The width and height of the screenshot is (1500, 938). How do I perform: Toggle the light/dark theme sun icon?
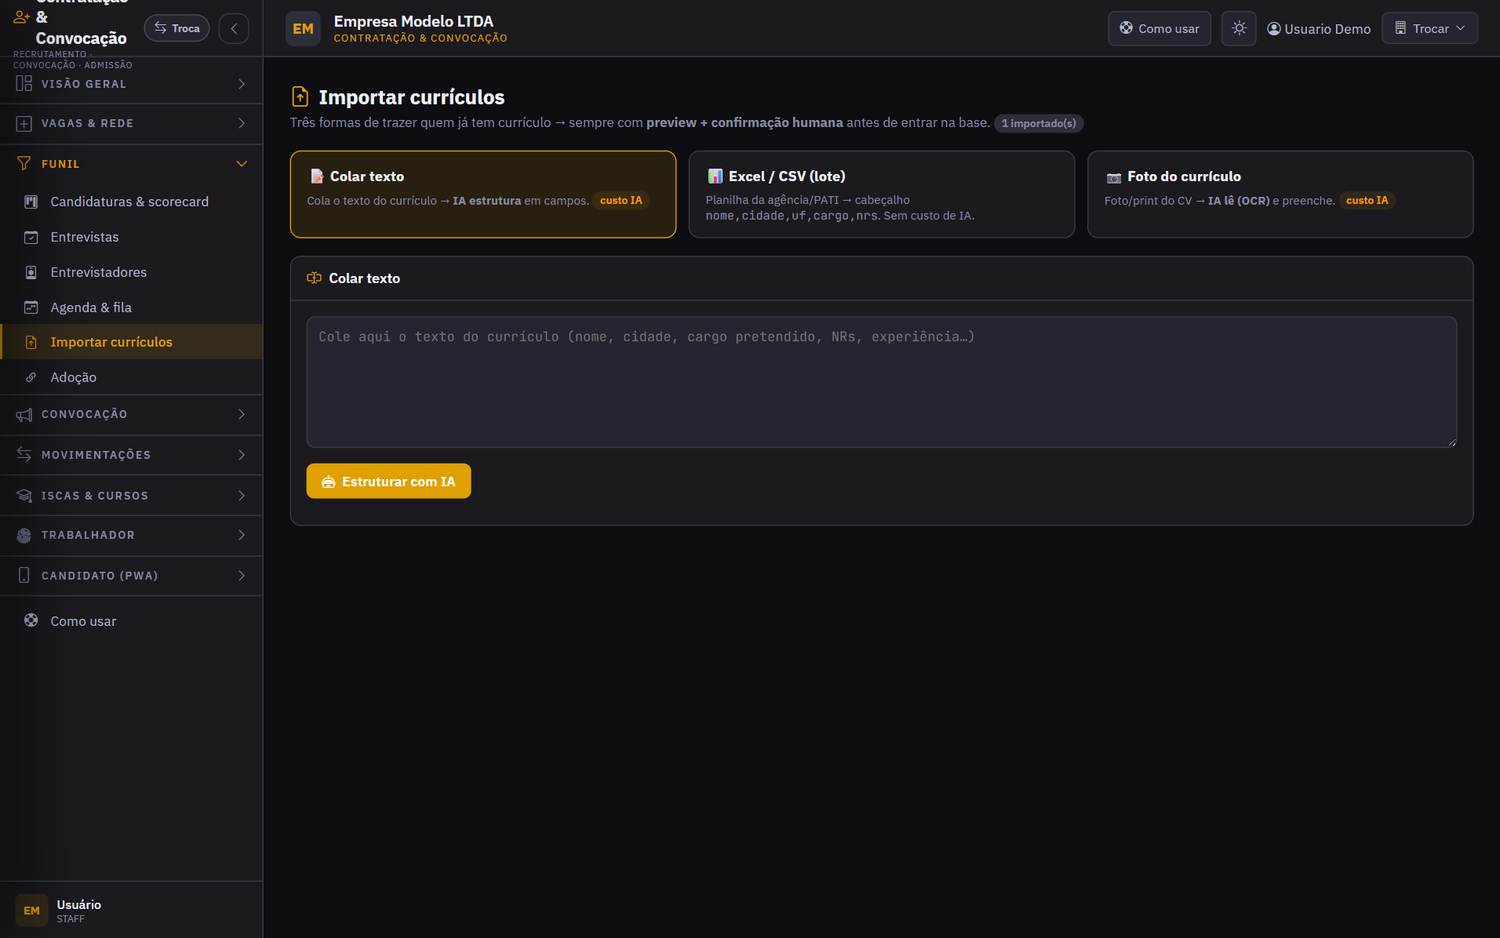pyautogui.click(x=1239, y=28)
